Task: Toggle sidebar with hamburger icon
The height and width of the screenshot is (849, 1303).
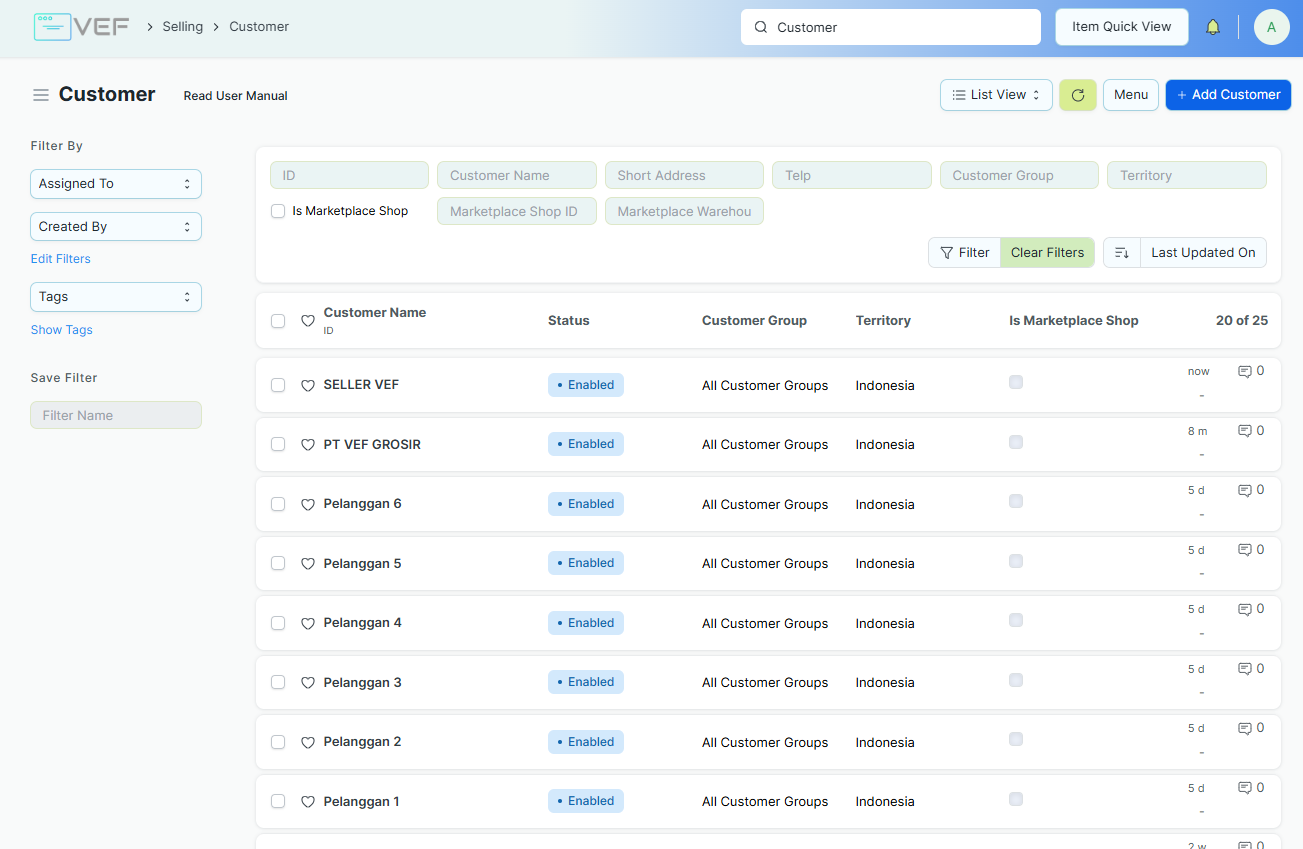Action: click(41, 95)
